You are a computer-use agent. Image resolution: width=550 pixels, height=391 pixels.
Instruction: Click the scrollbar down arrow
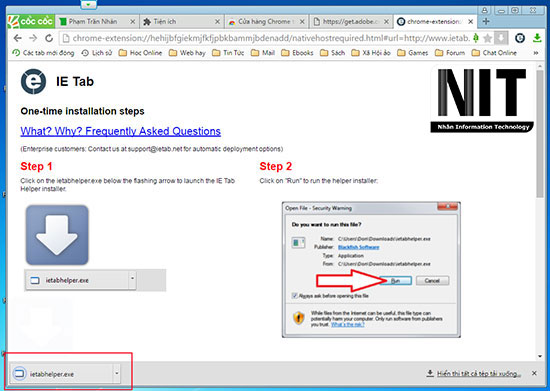(540, 356)
